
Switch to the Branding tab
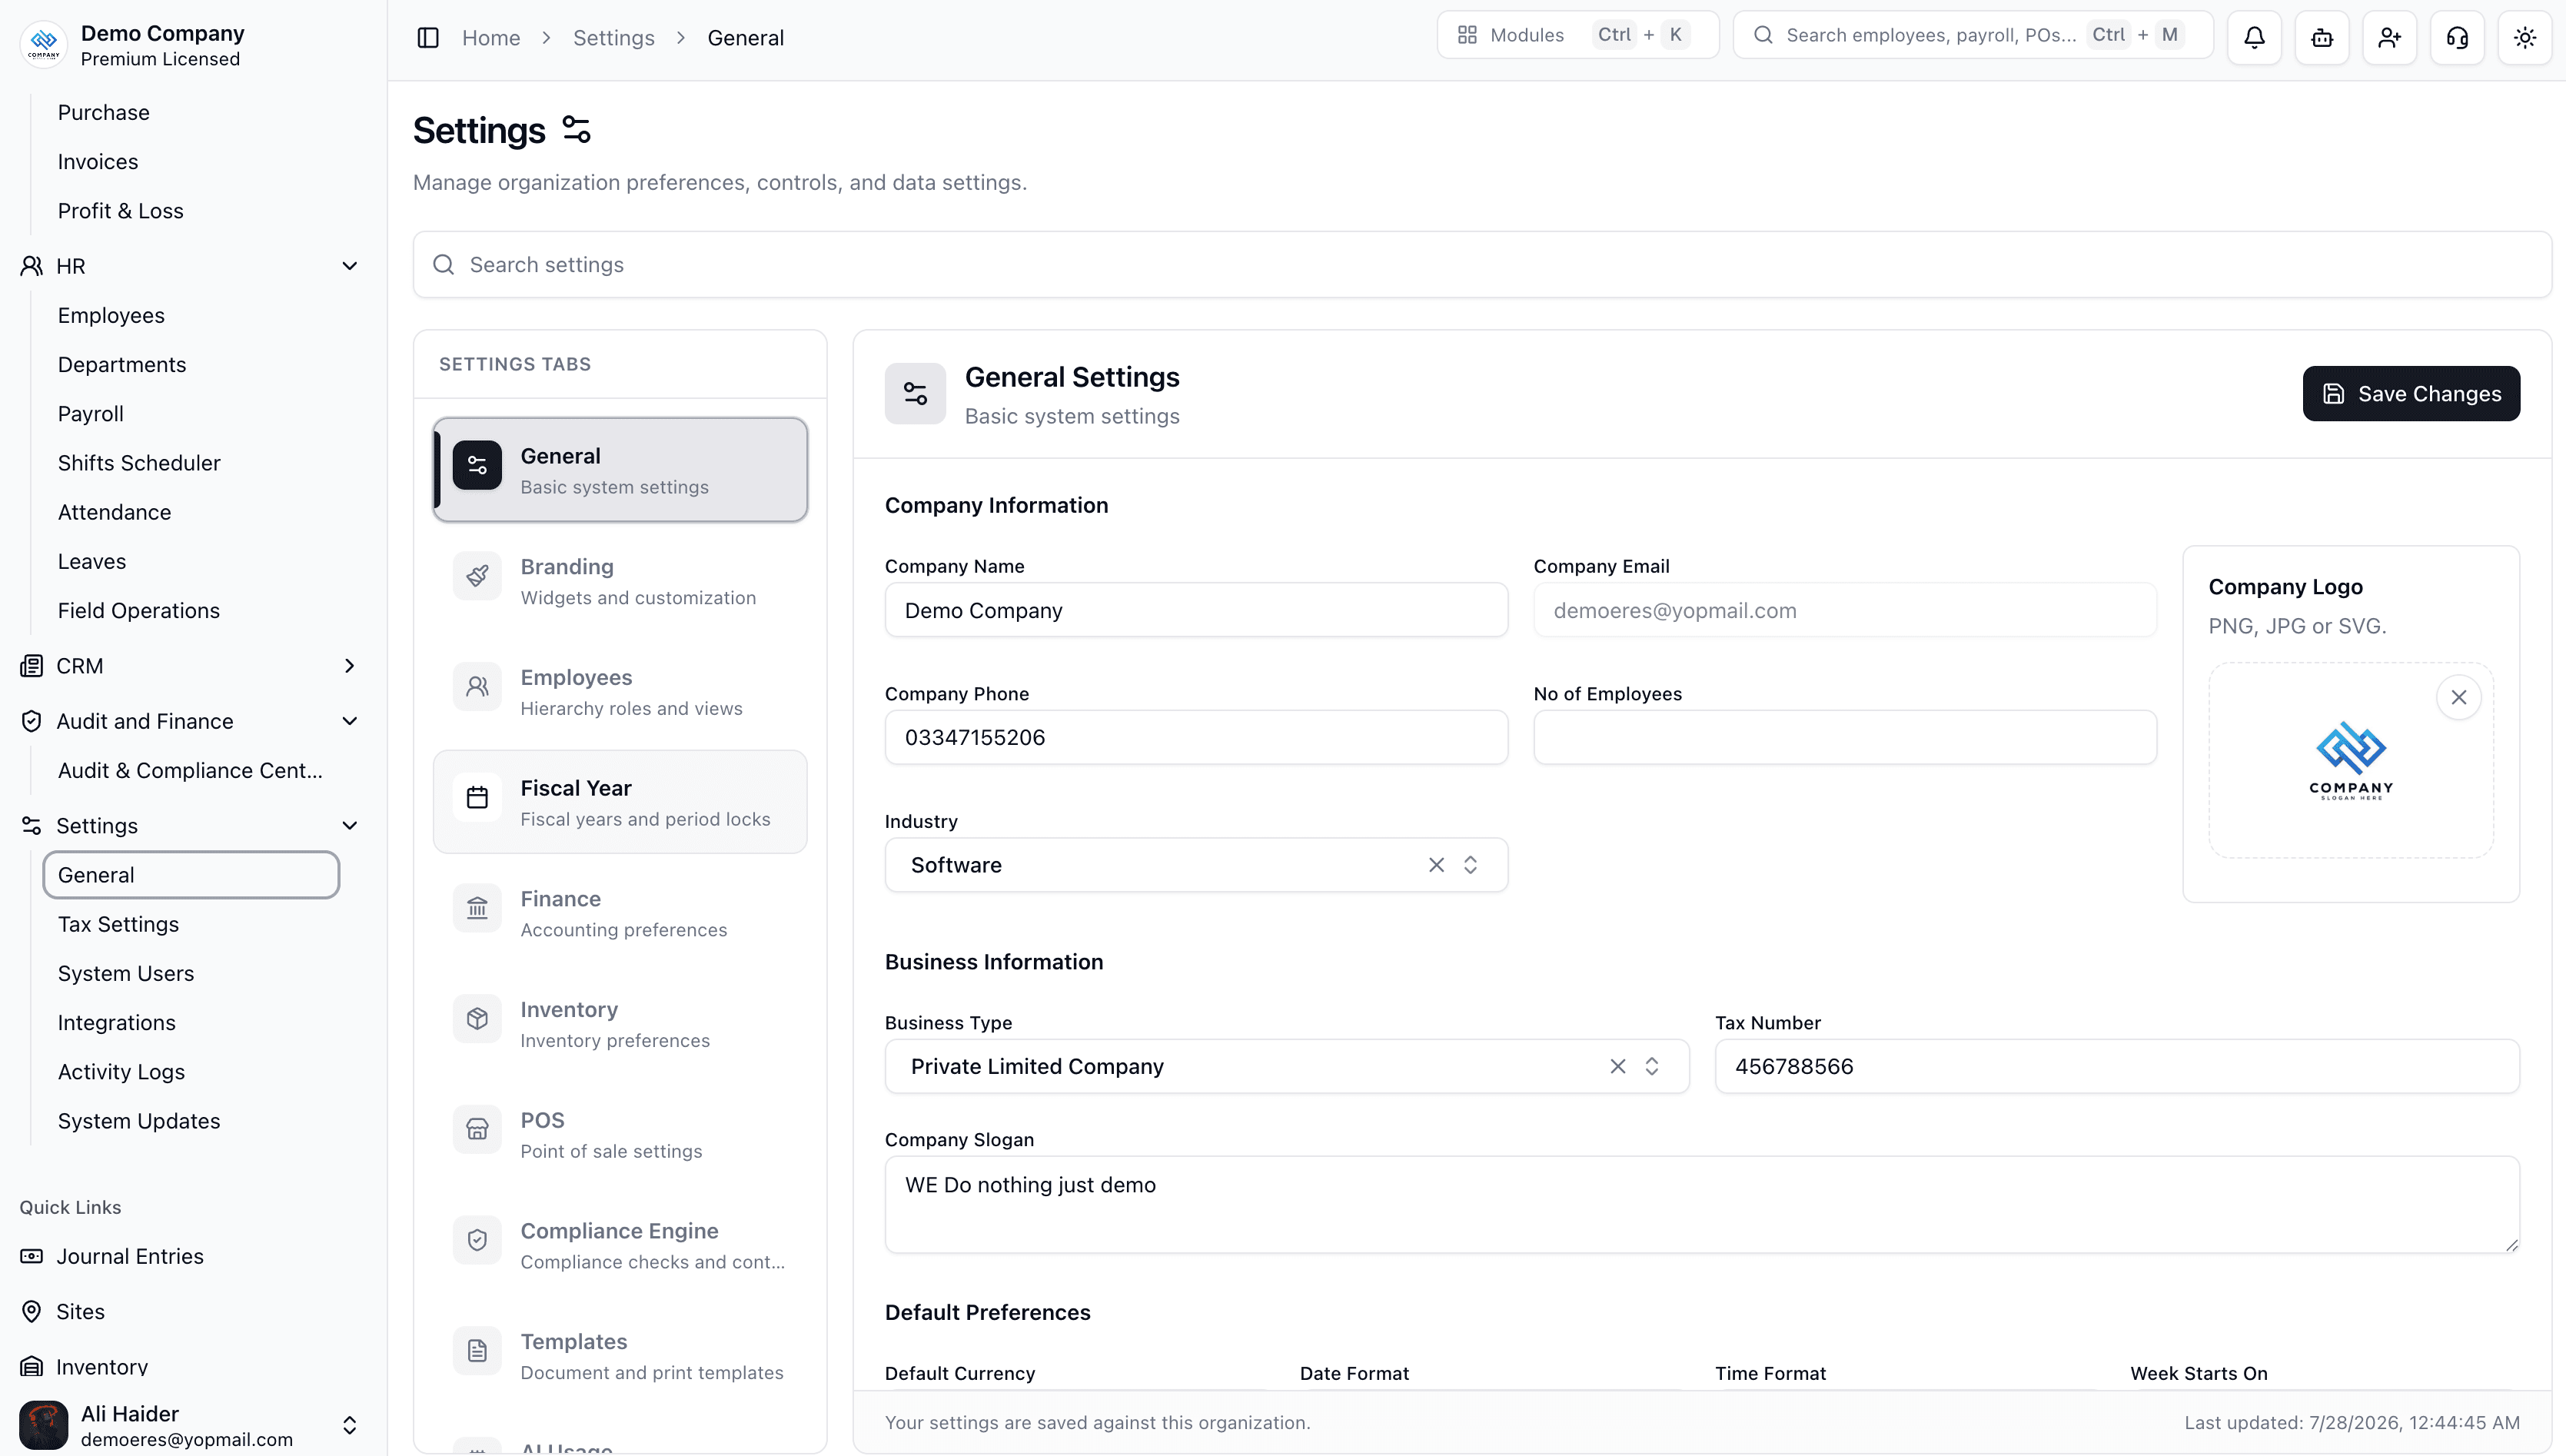click(x=620, y=581)
